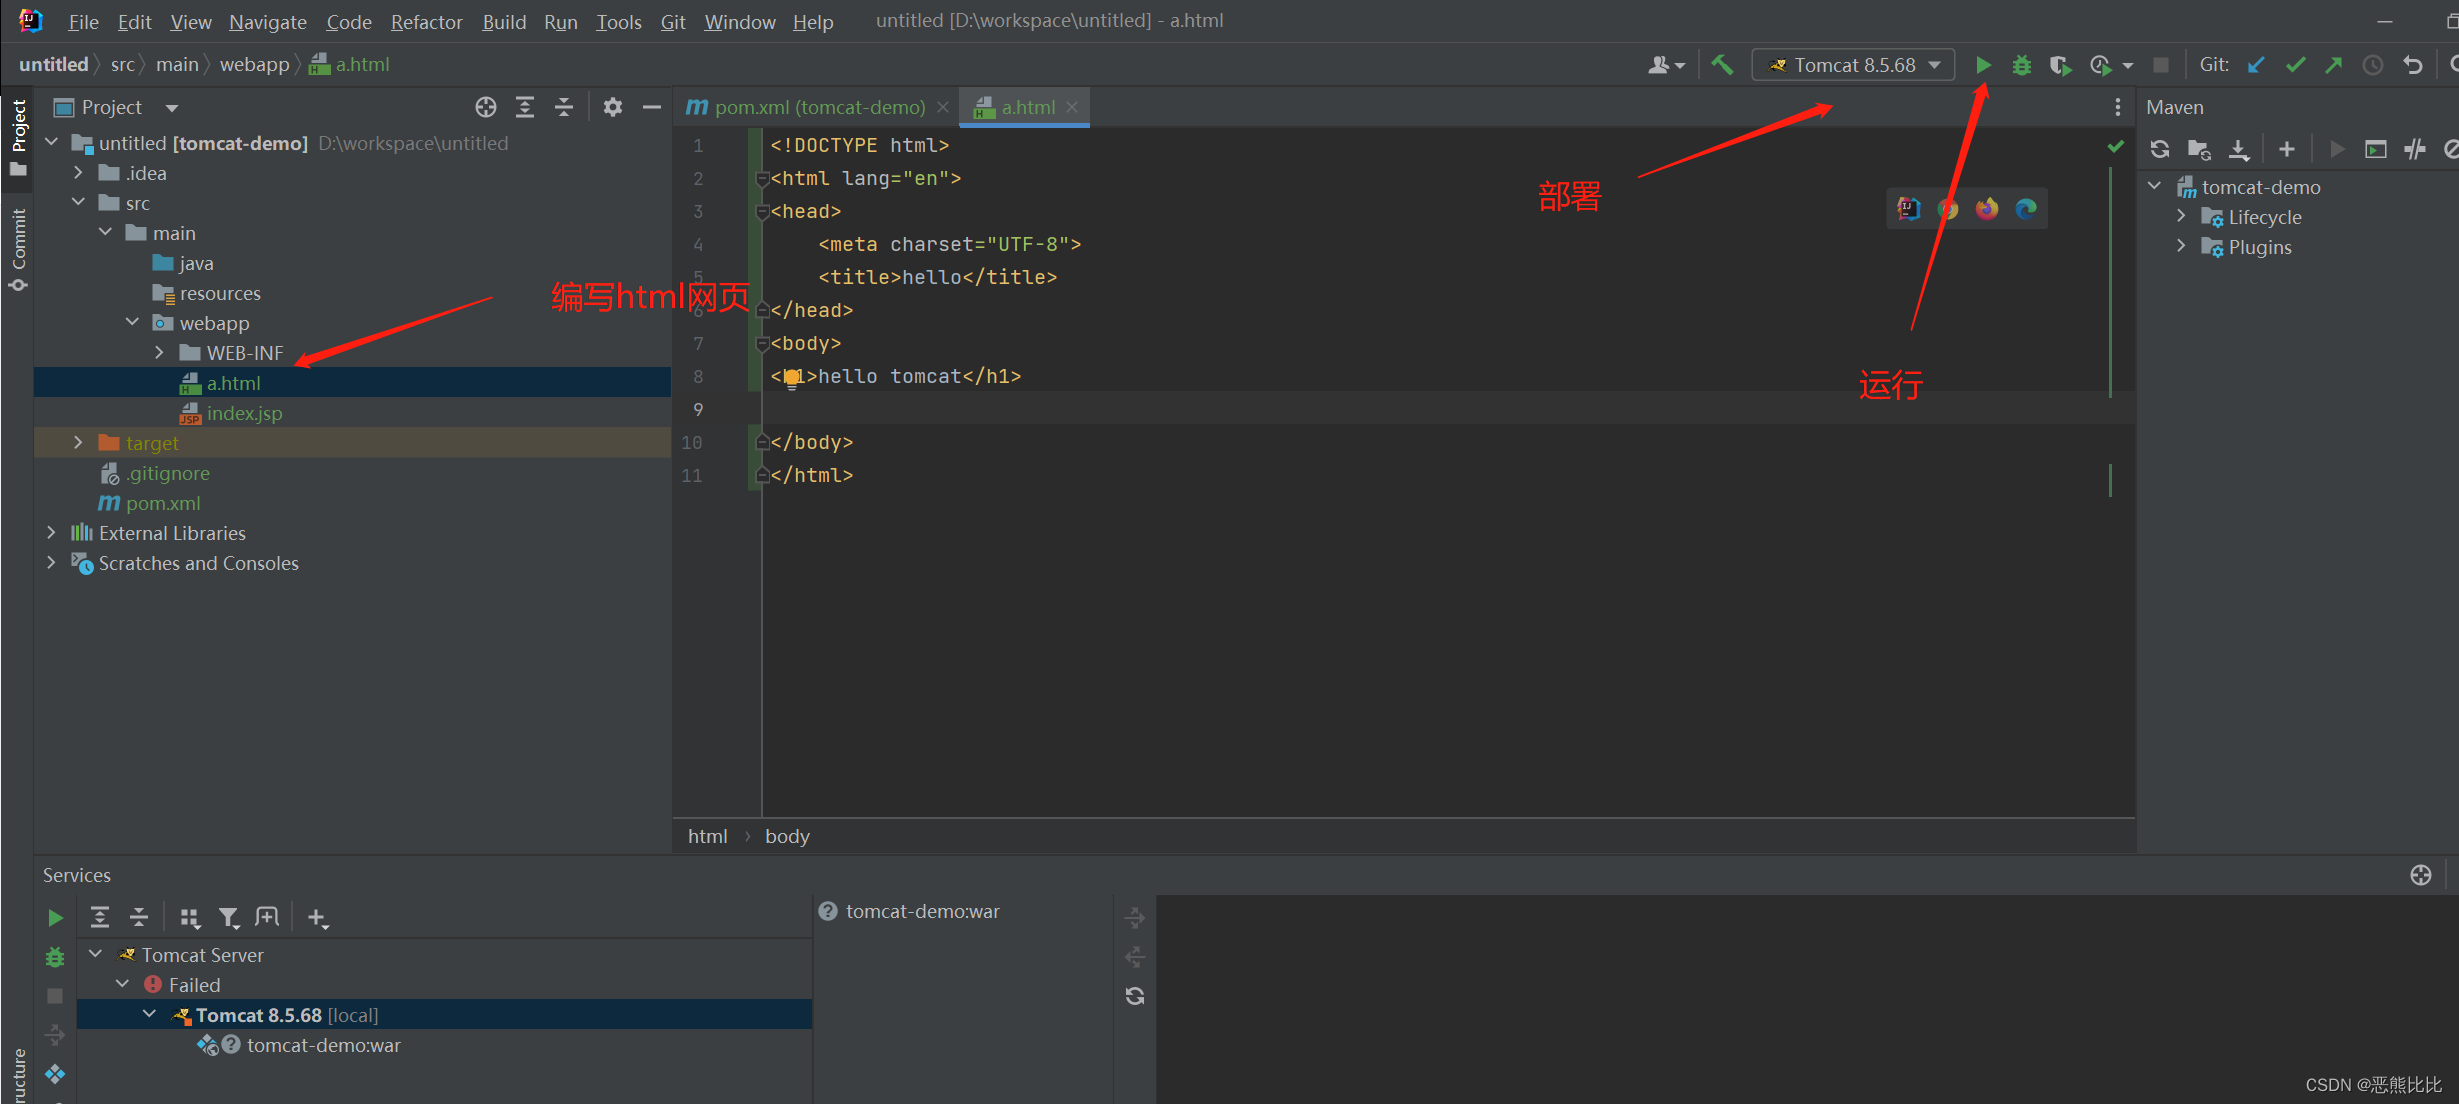Open the Project tool window side tab
Image resolution: width=2459 pixels, height=1104 pixels.
click(x=18, y=137)
